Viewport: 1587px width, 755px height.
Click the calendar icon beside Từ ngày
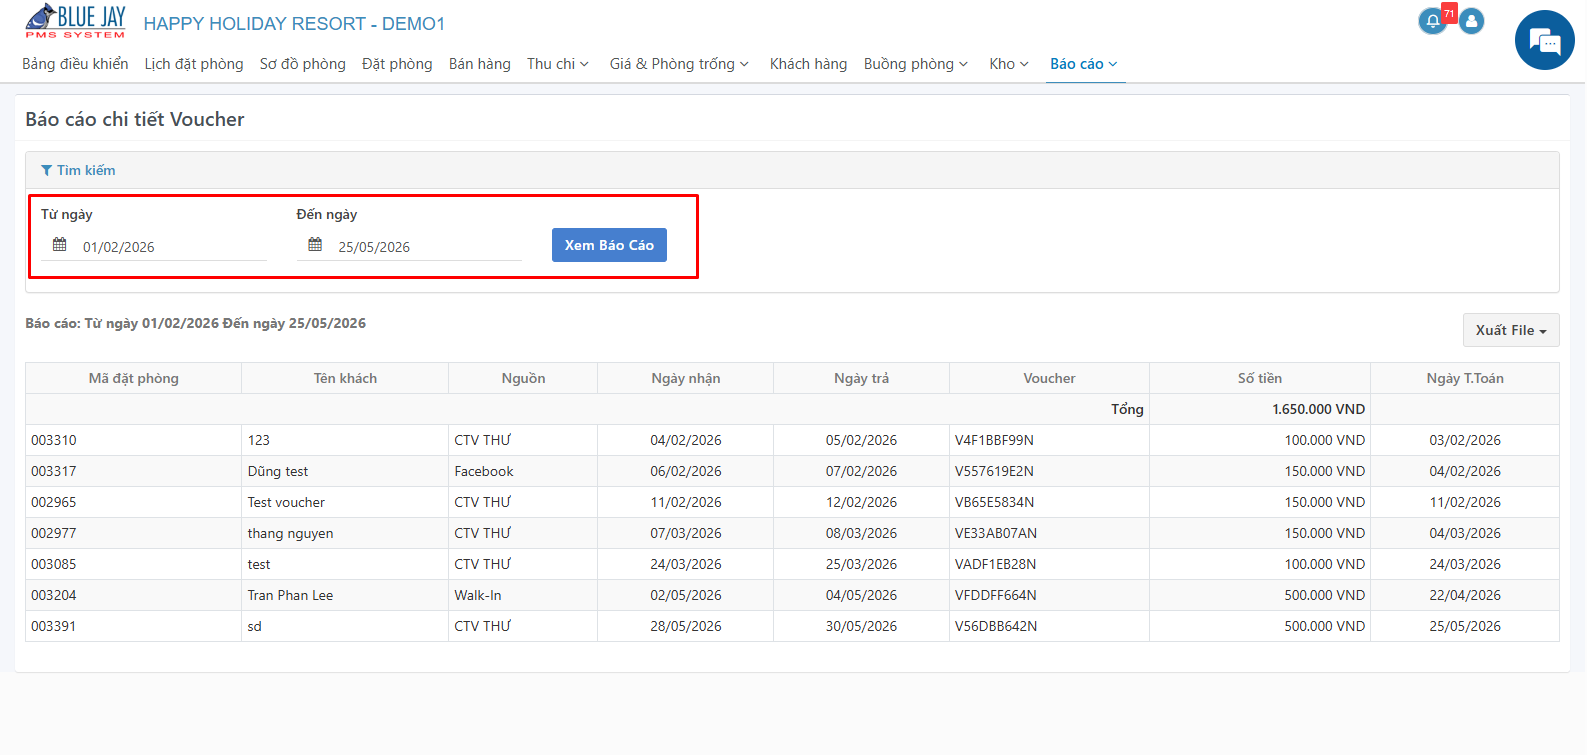point(60,245)
